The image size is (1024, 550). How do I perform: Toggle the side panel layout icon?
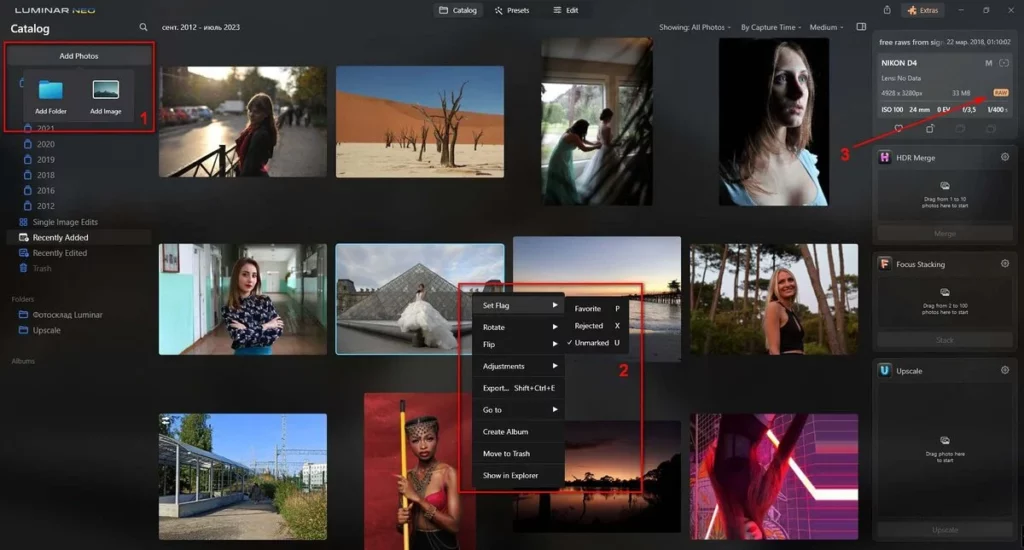pyautogui.click(x=861, y=27)
